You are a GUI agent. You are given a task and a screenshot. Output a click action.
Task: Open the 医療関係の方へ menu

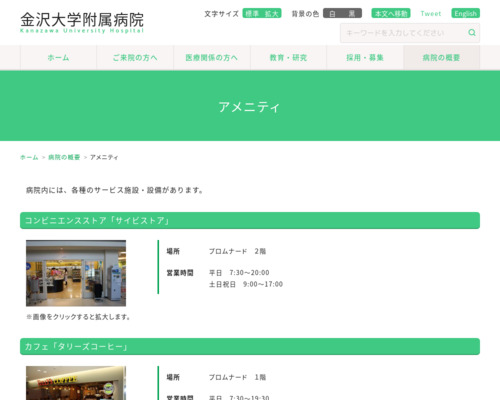coord(212,58)
